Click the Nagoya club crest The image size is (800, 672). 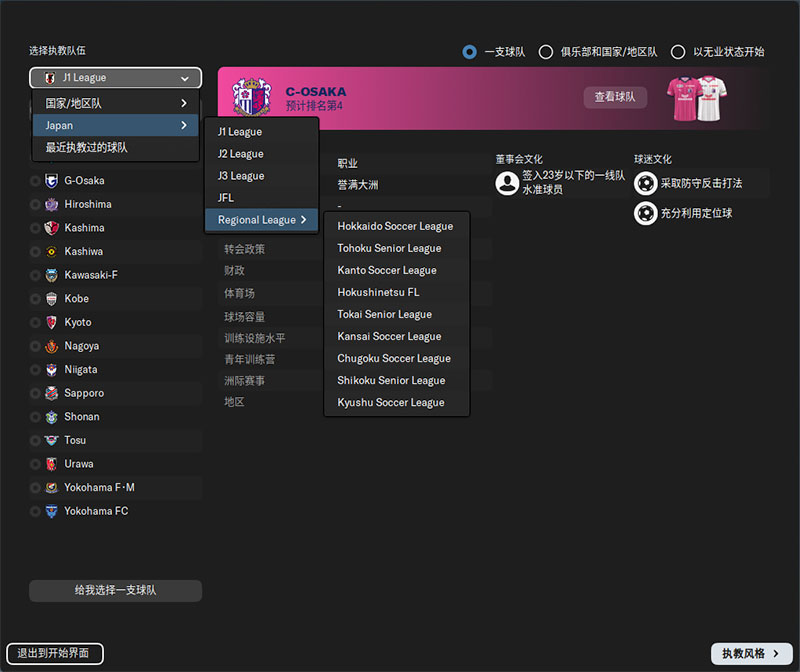click(52, 346)
